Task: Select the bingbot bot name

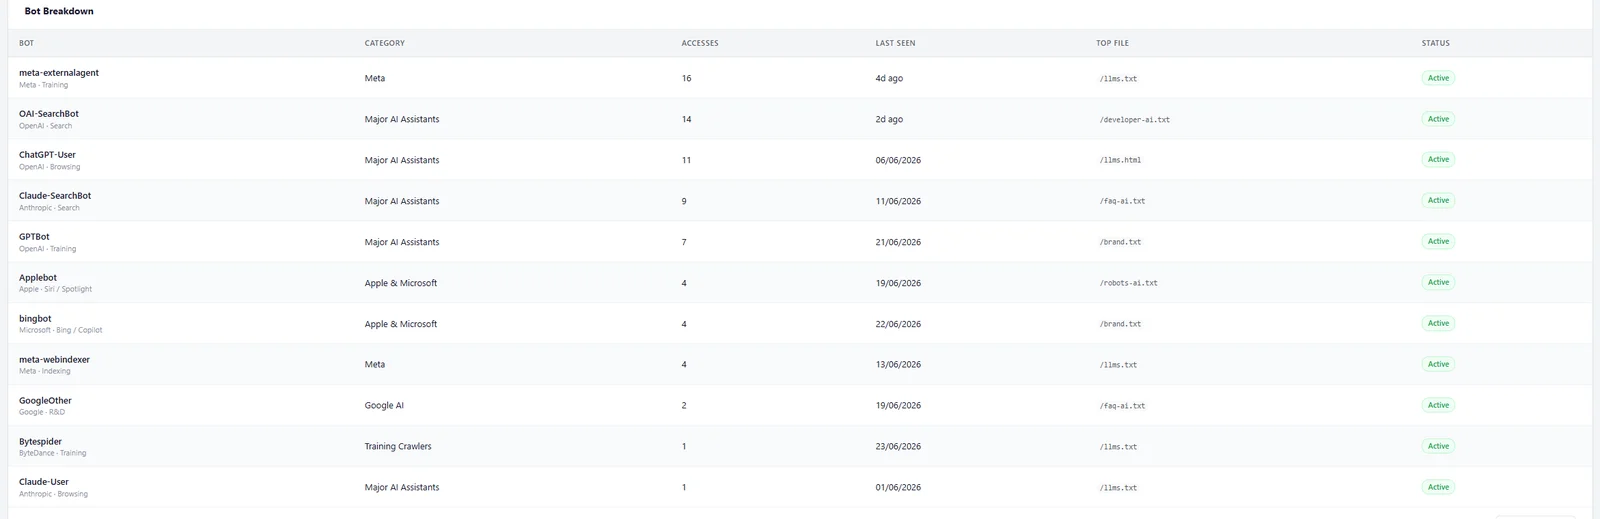Action: coord(35,319)
